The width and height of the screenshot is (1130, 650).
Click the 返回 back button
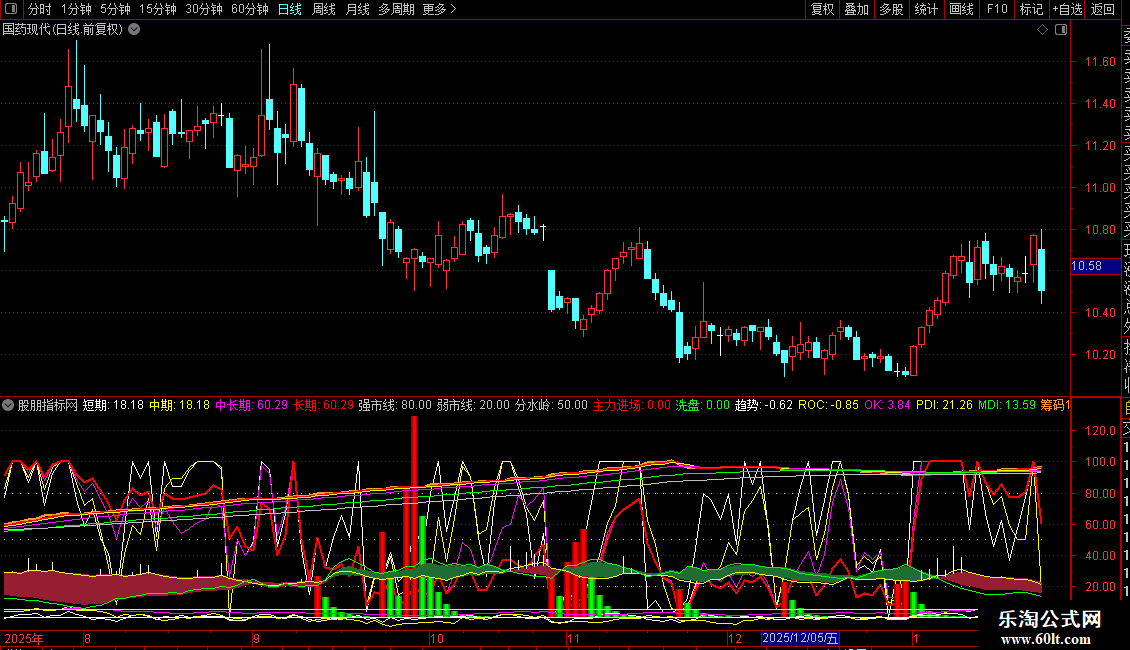coord(1103,9)
